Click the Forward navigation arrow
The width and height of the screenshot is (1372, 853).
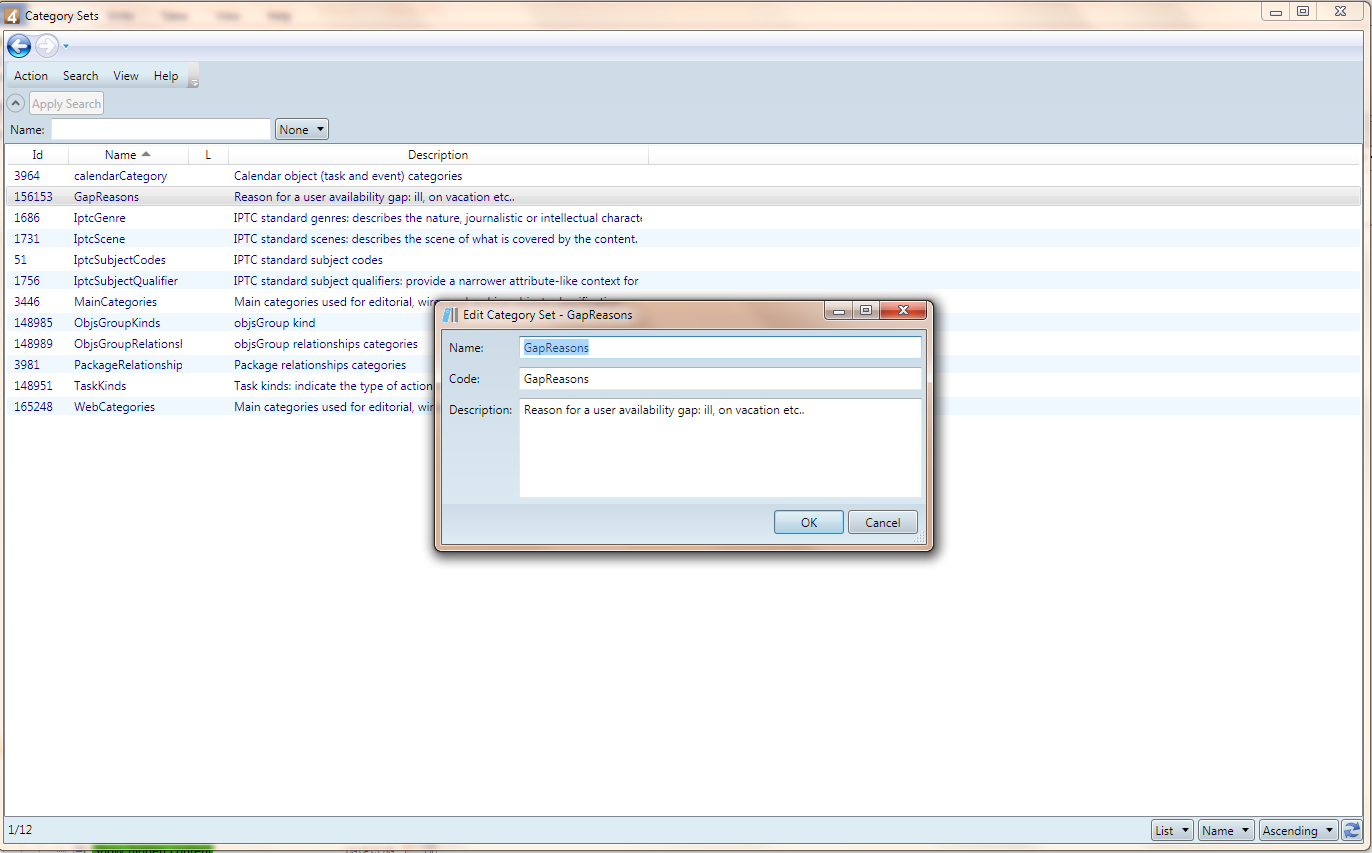point(46,46)
